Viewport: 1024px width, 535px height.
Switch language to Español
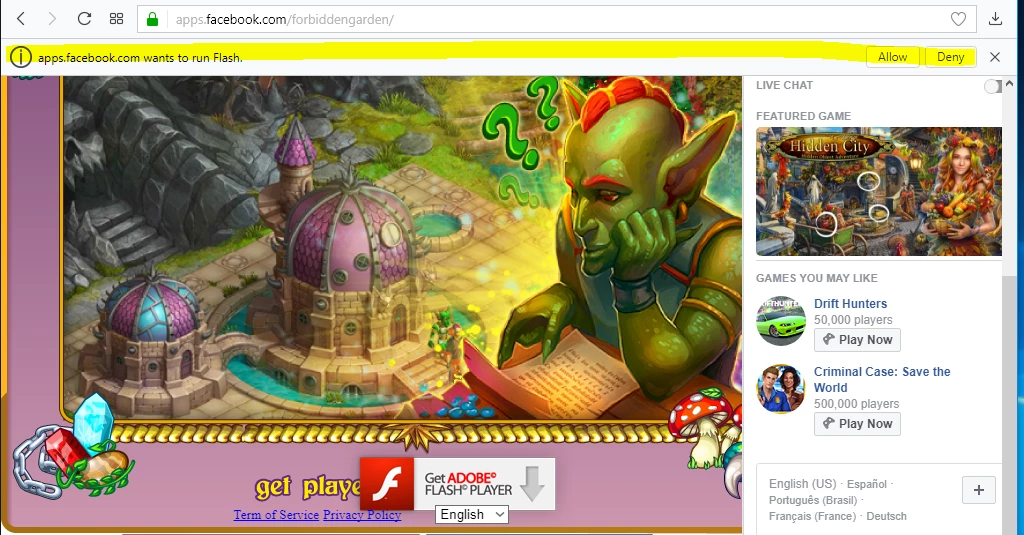tap(867, 484)
